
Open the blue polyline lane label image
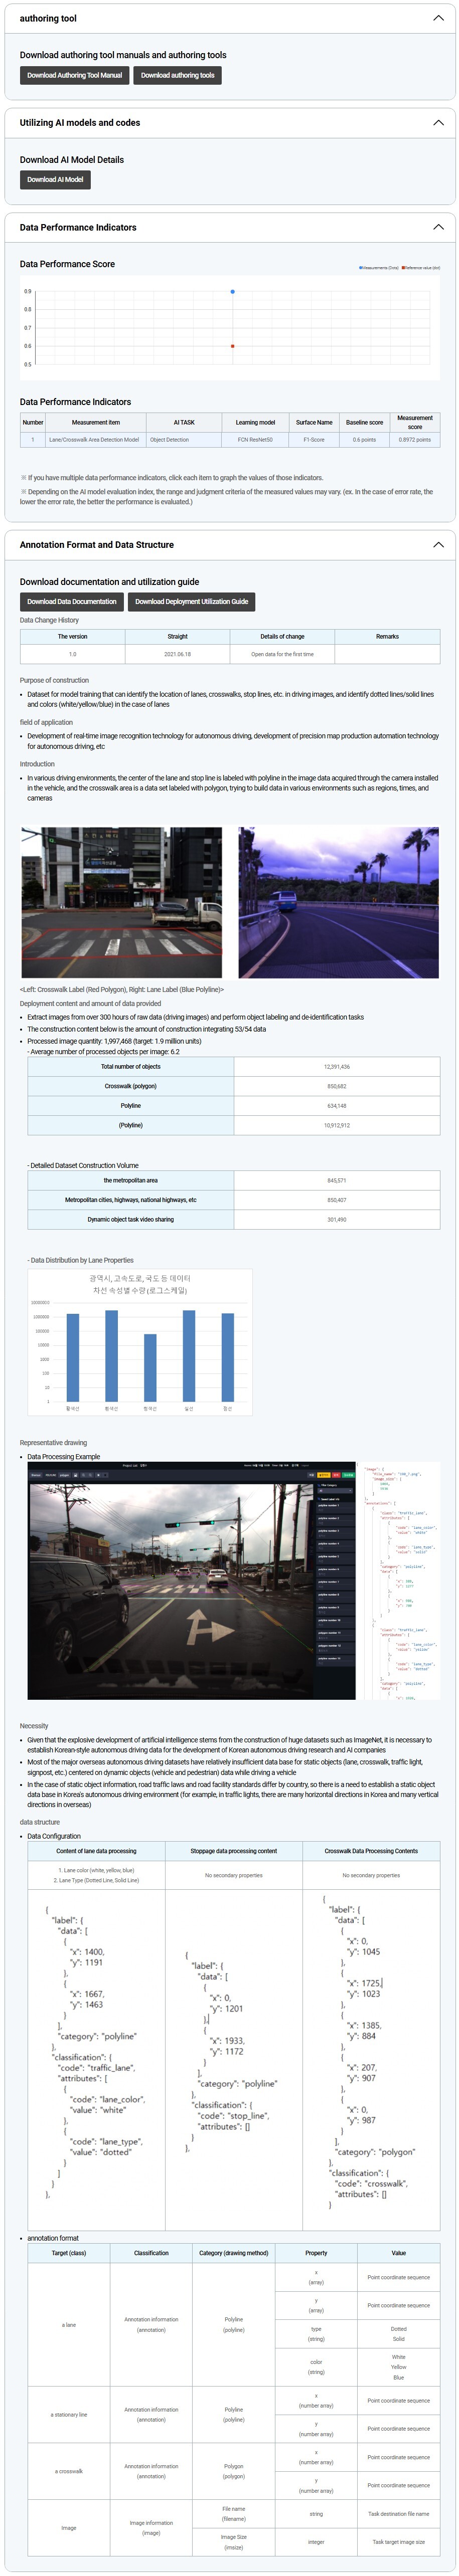338,902
